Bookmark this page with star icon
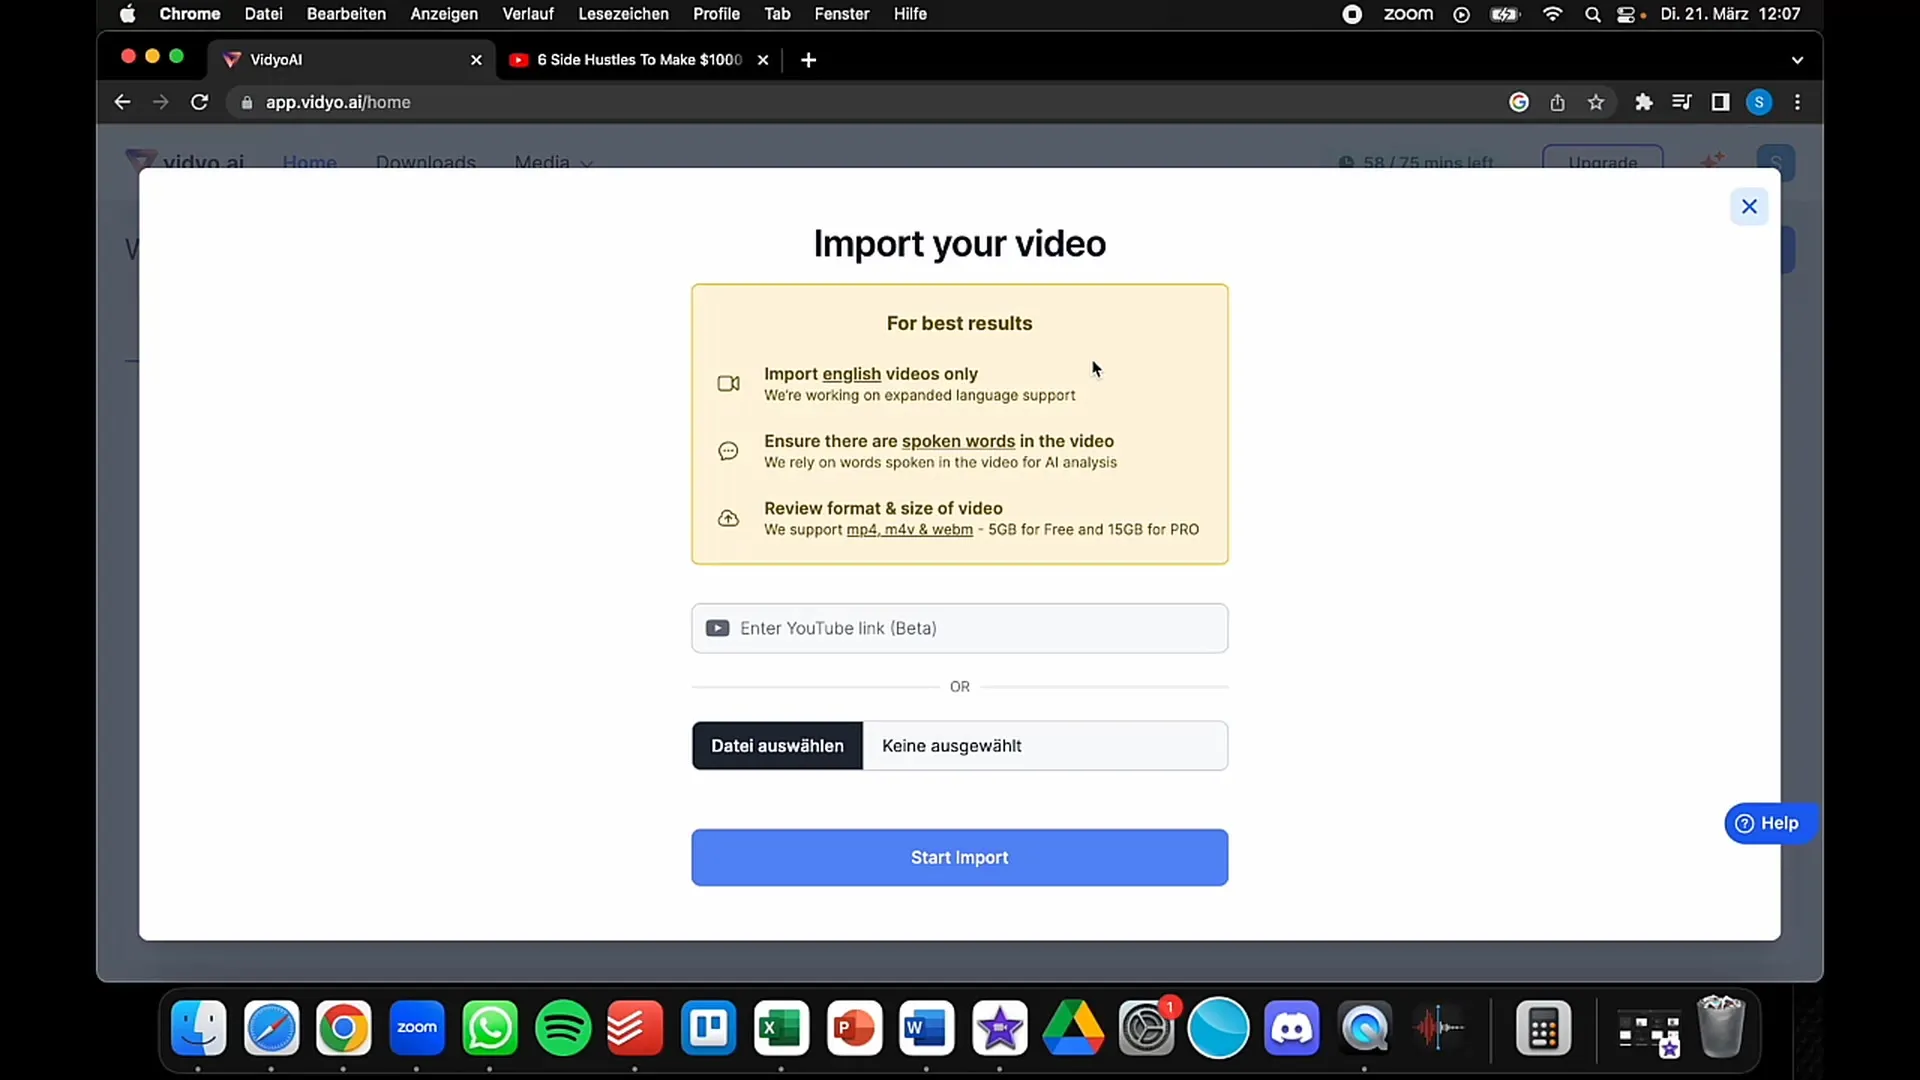The image size is (1920, 1080). 1596,102
